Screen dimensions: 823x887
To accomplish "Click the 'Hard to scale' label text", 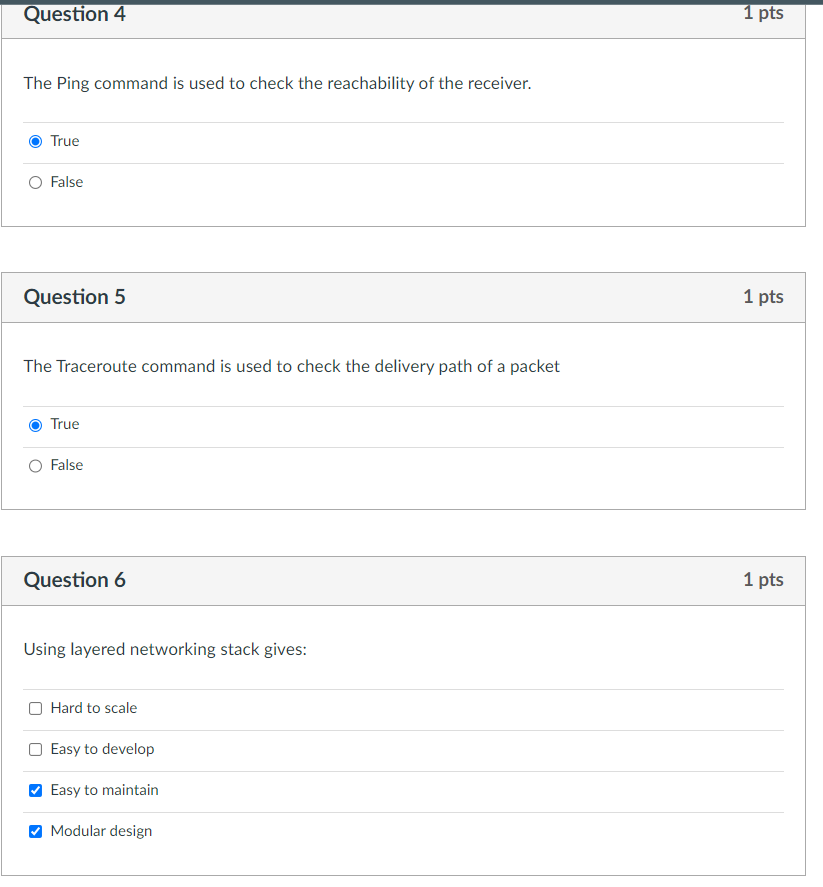I will [94, 708].
